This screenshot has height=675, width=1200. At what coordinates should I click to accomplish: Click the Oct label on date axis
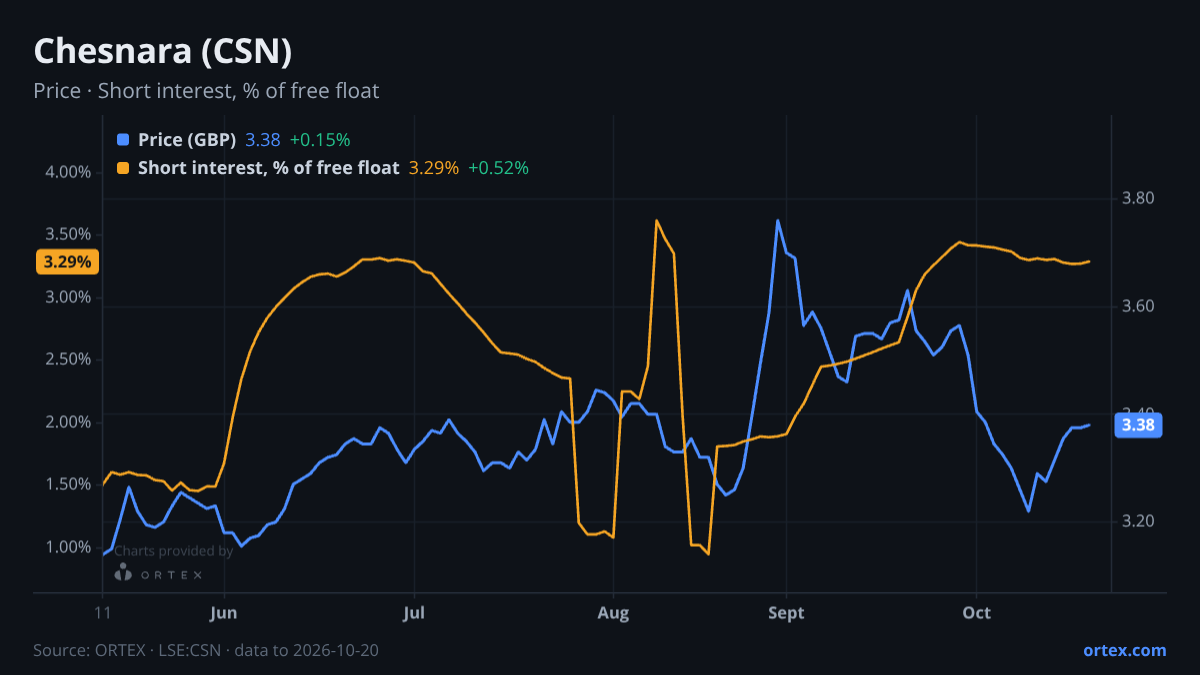(x=976, y=613)
